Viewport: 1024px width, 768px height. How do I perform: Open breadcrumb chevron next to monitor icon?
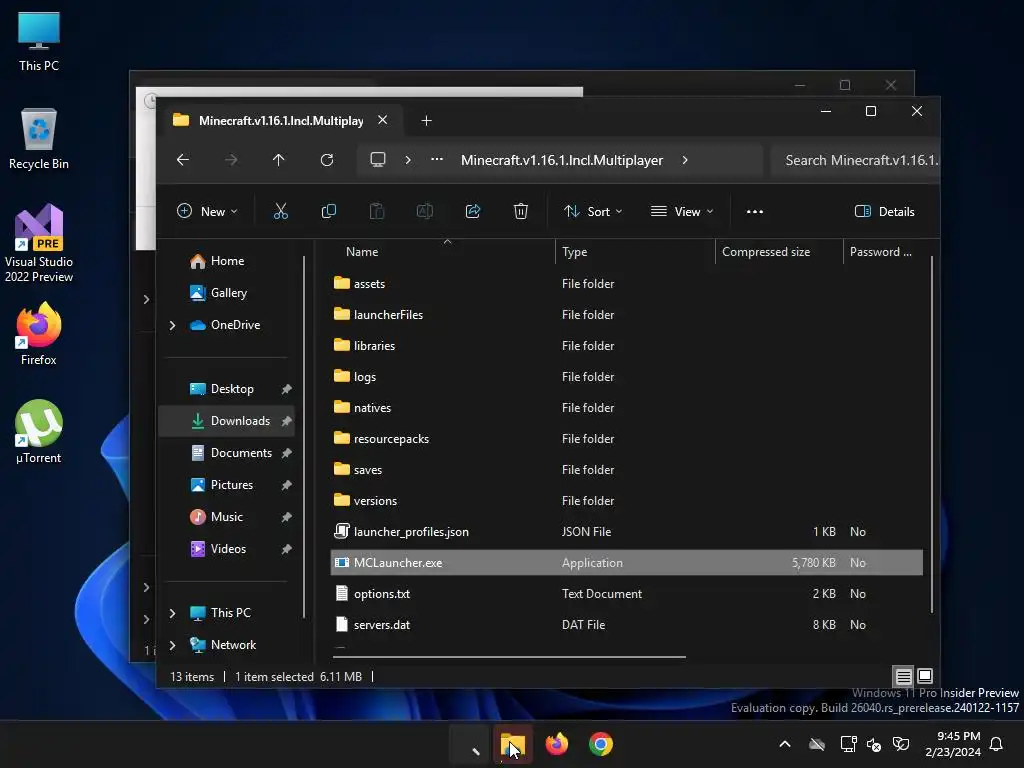[408, 160]
